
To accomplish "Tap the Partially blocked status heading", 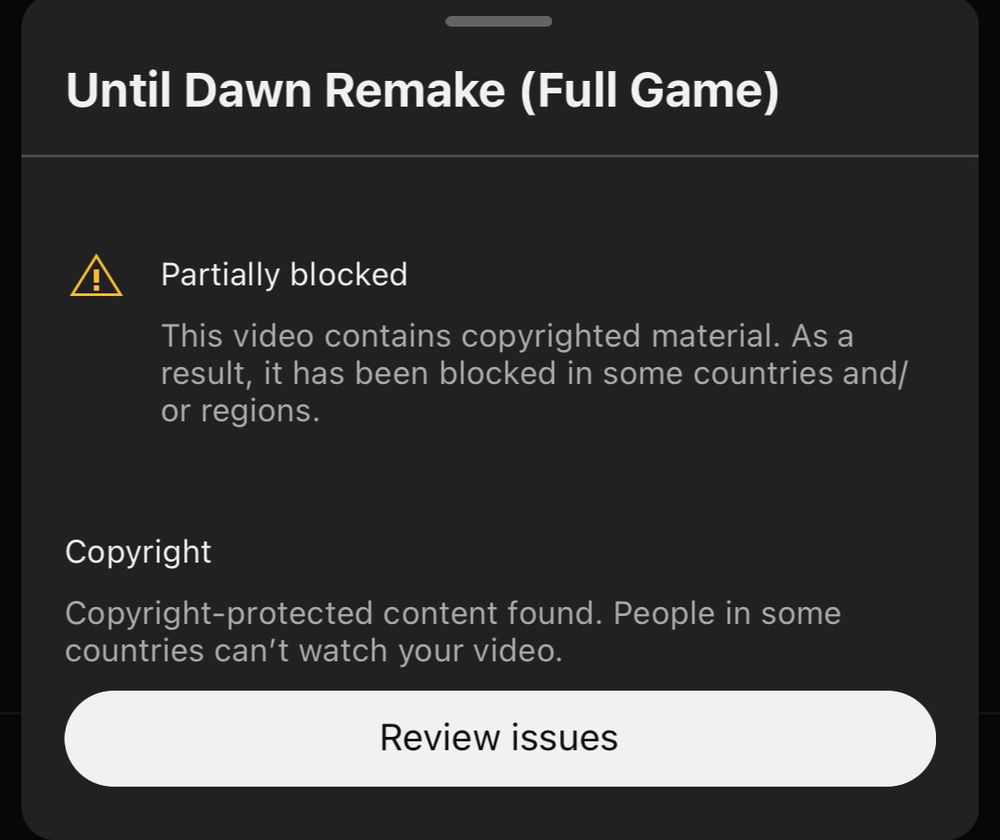I will click(x=284, y=275).
